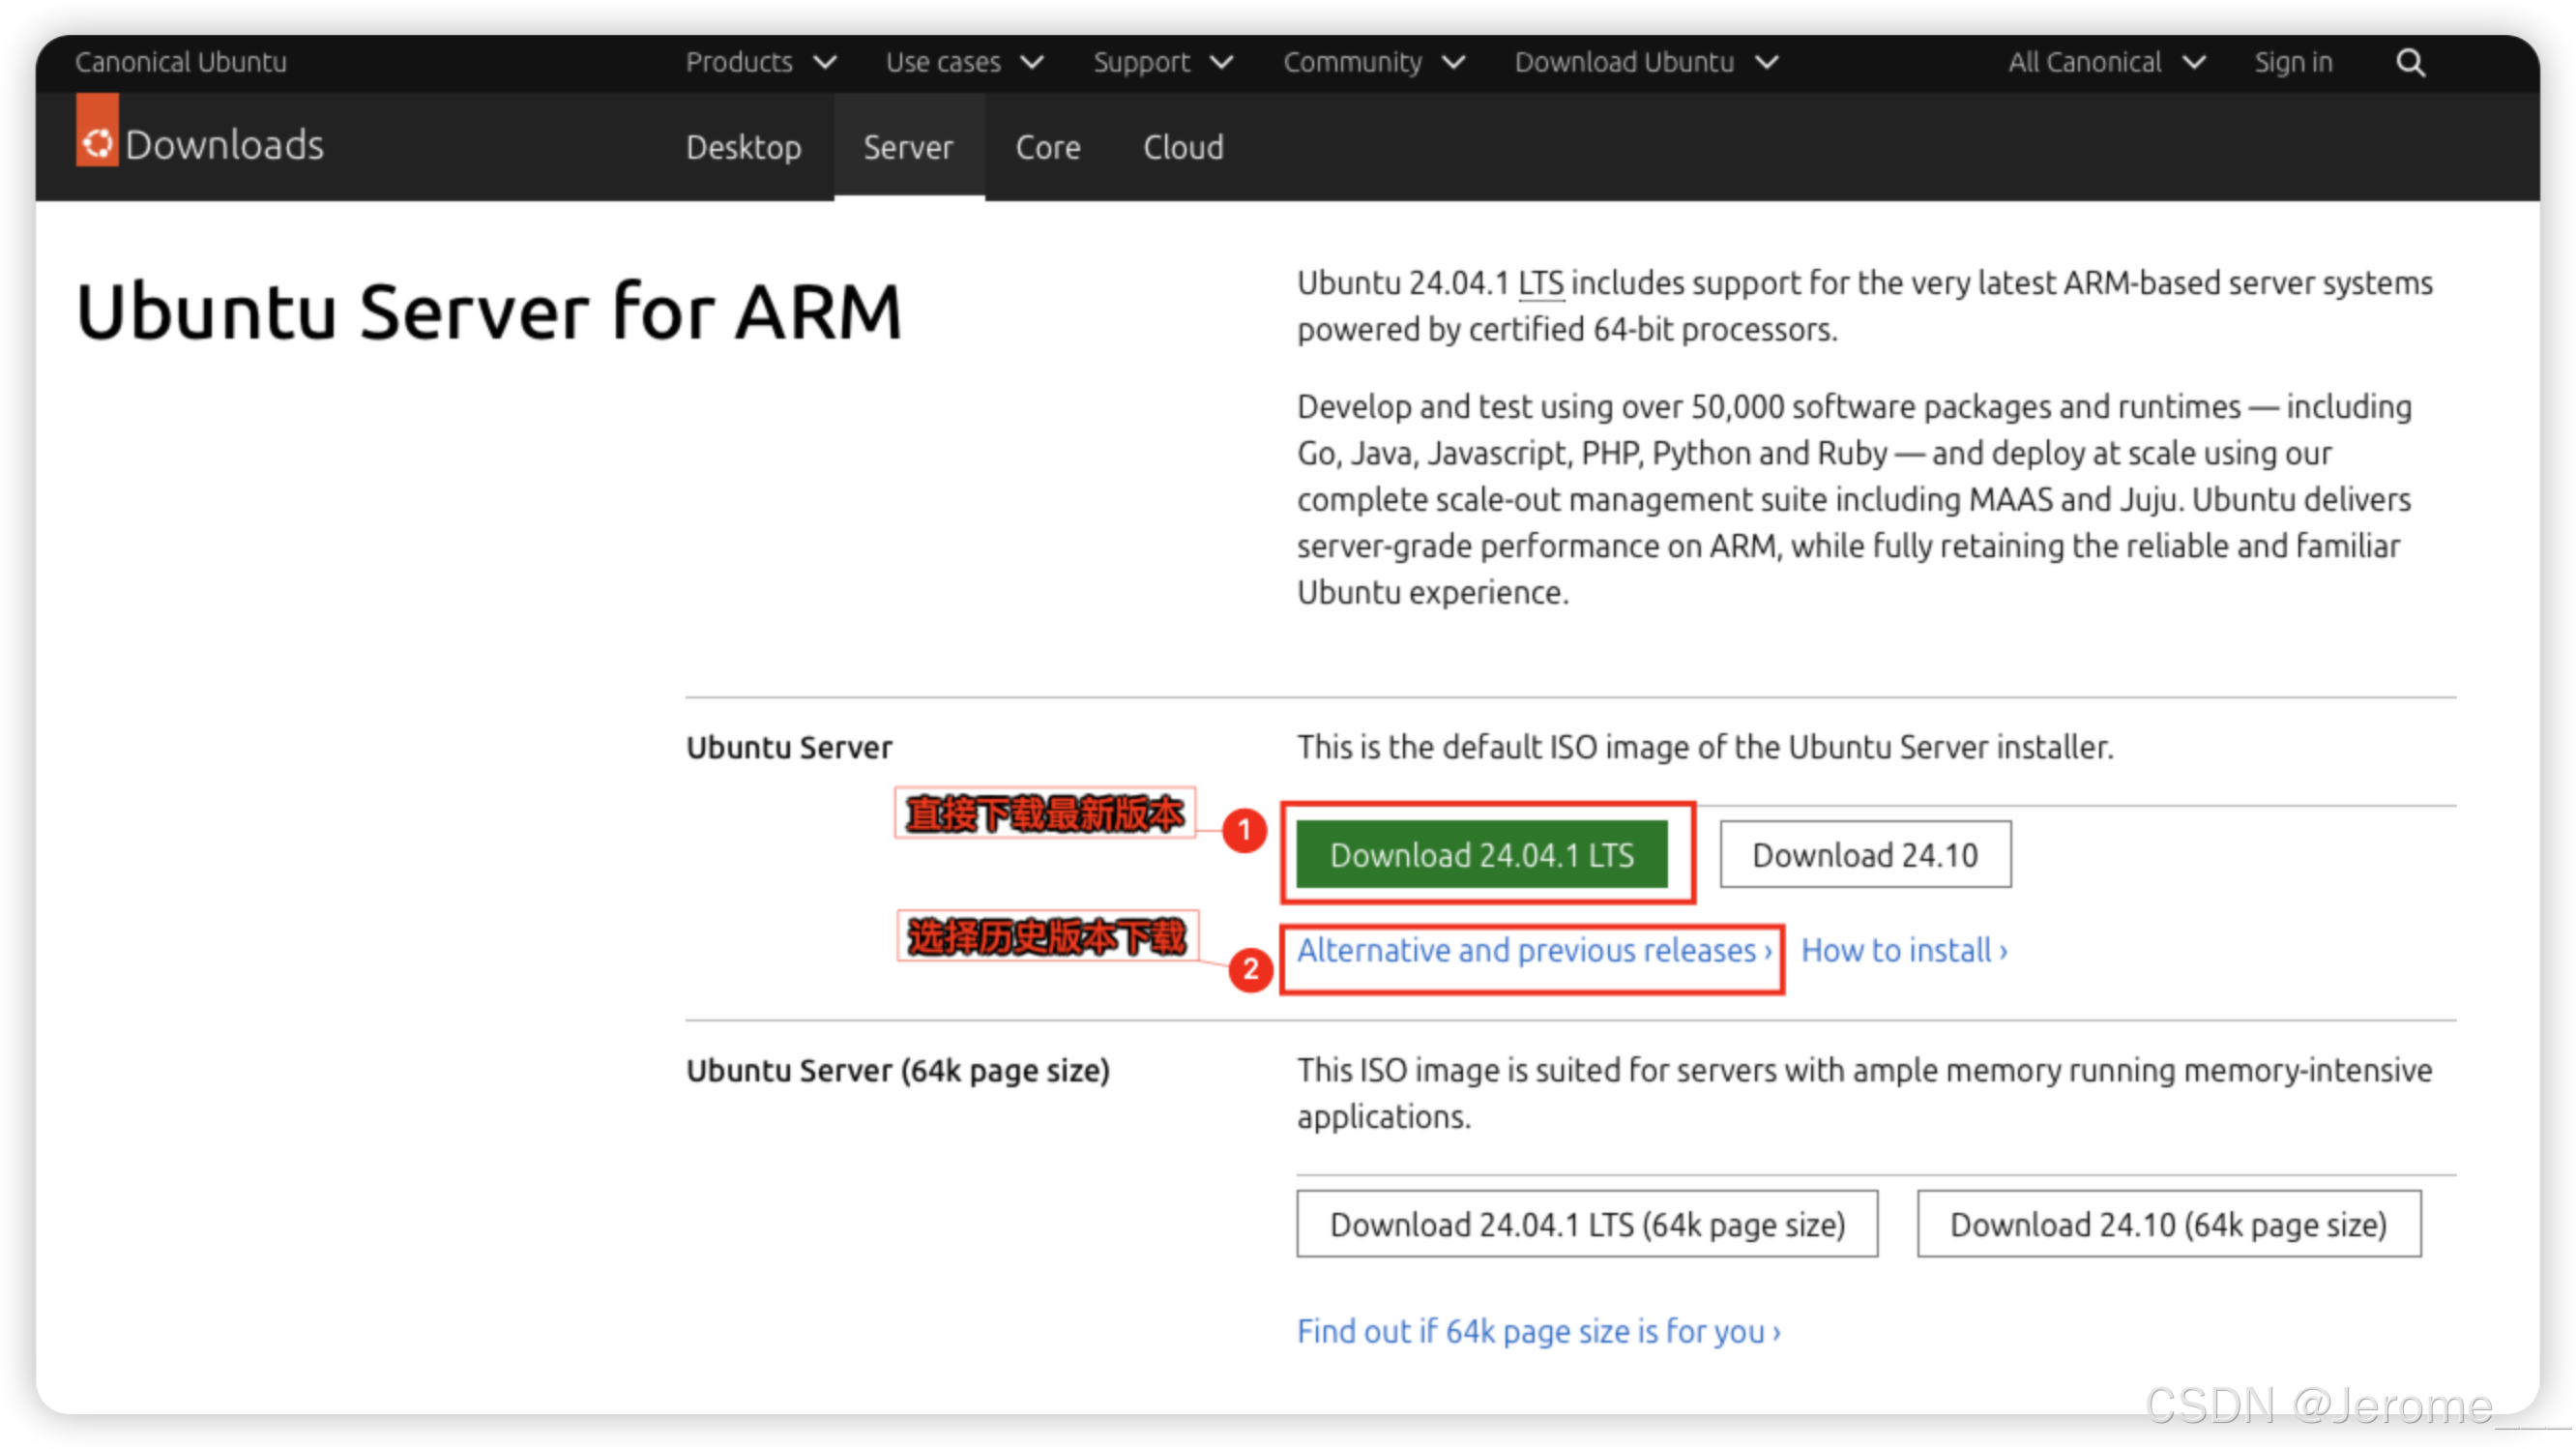The width and height of the screenshot is (2576, 1449).
Task: Download 24.10 64k page size image
Action: [x=2168, y=1224]
